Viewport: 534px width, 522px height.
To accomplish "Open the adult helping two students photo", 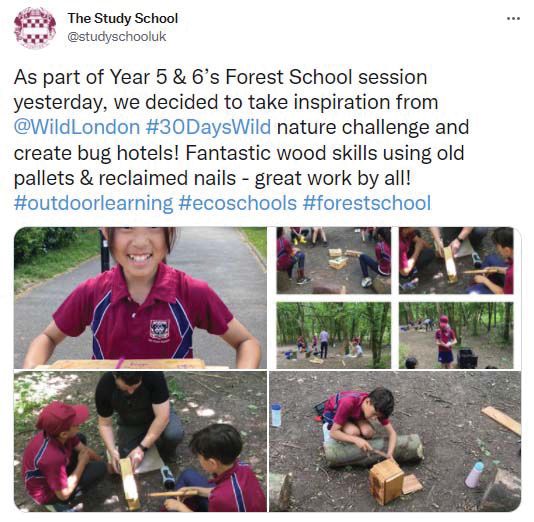I will click(140, 441).
